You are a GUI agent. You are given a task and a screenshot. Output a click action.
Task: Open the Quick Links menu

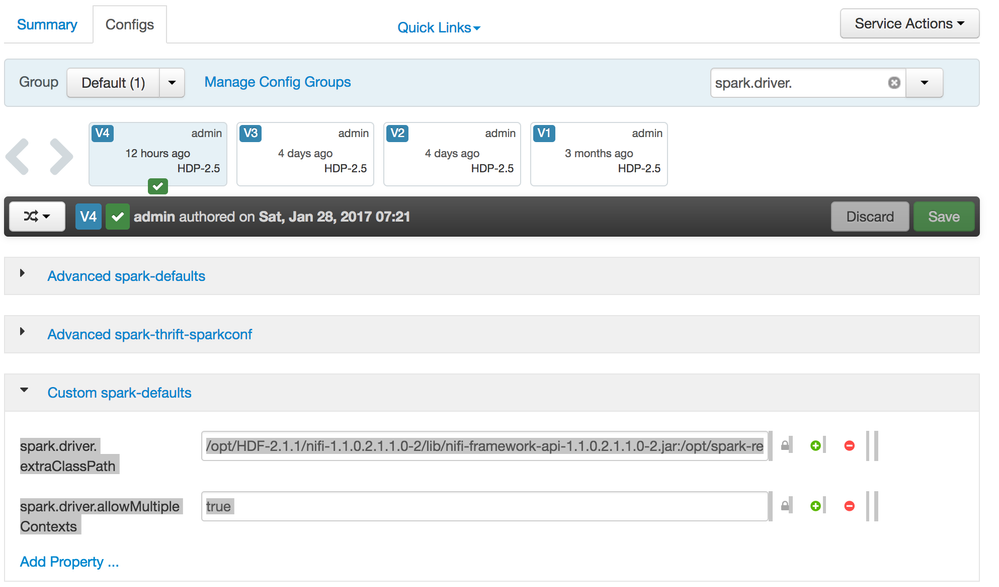(438, 27)
